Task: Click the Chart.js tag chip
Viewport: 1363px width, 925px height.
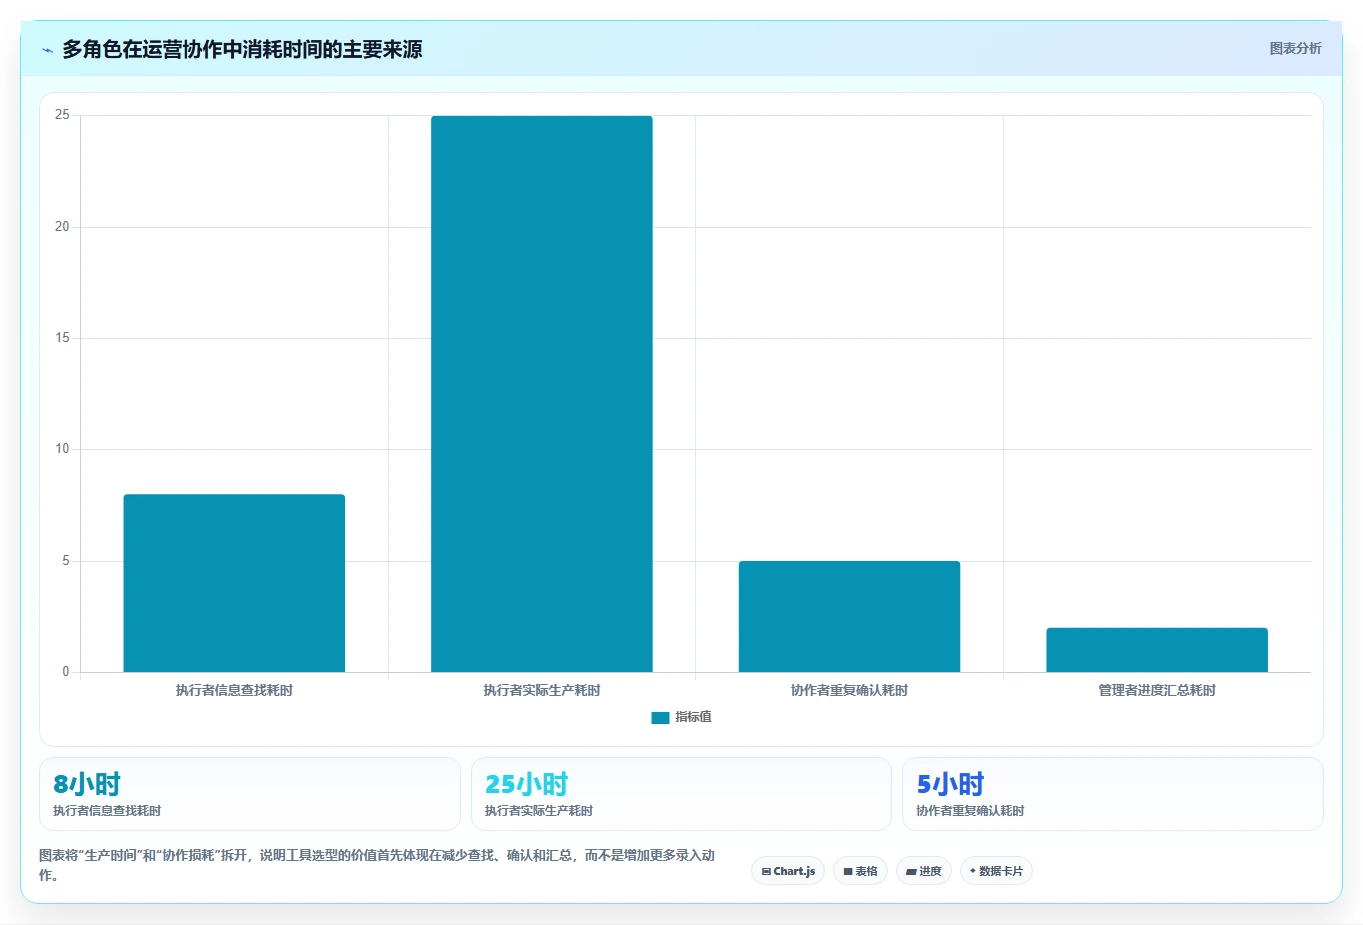Action: tap(788, 871)
